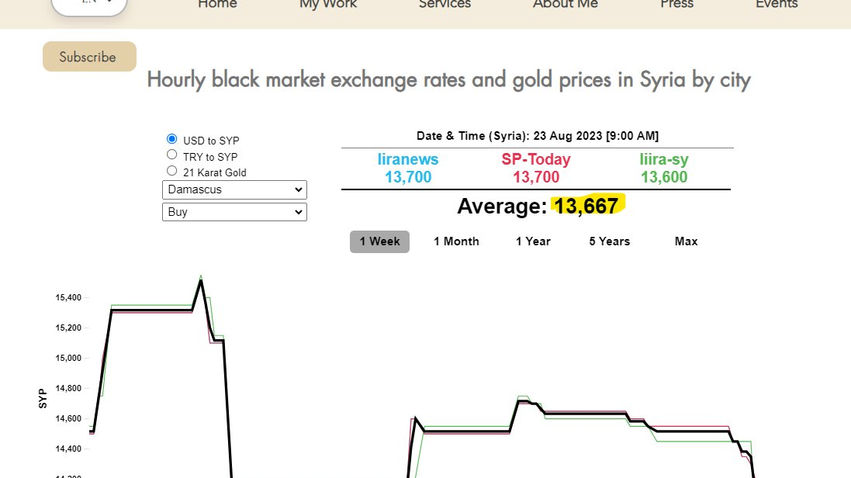
Task: Click the Subscribe button
Action: [x=90, y=56]
